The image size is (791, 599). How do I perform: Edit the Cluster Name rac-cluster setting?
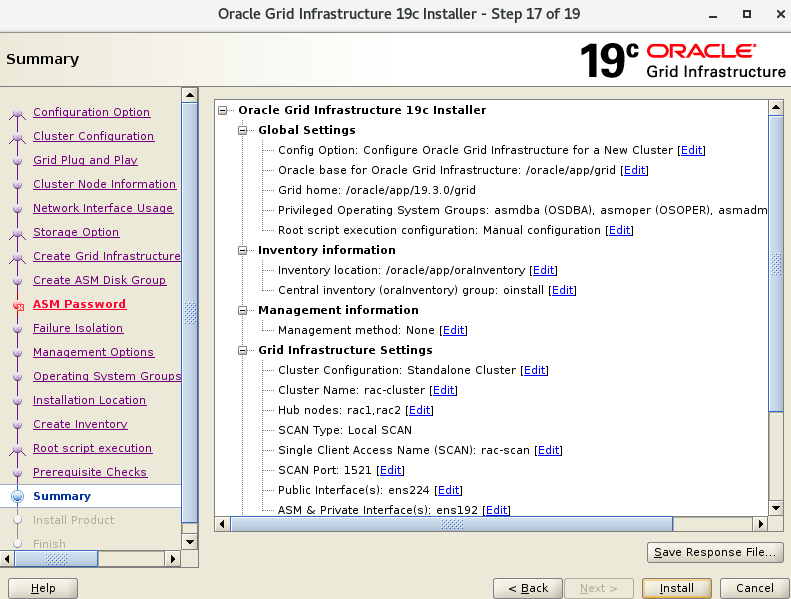443,390
